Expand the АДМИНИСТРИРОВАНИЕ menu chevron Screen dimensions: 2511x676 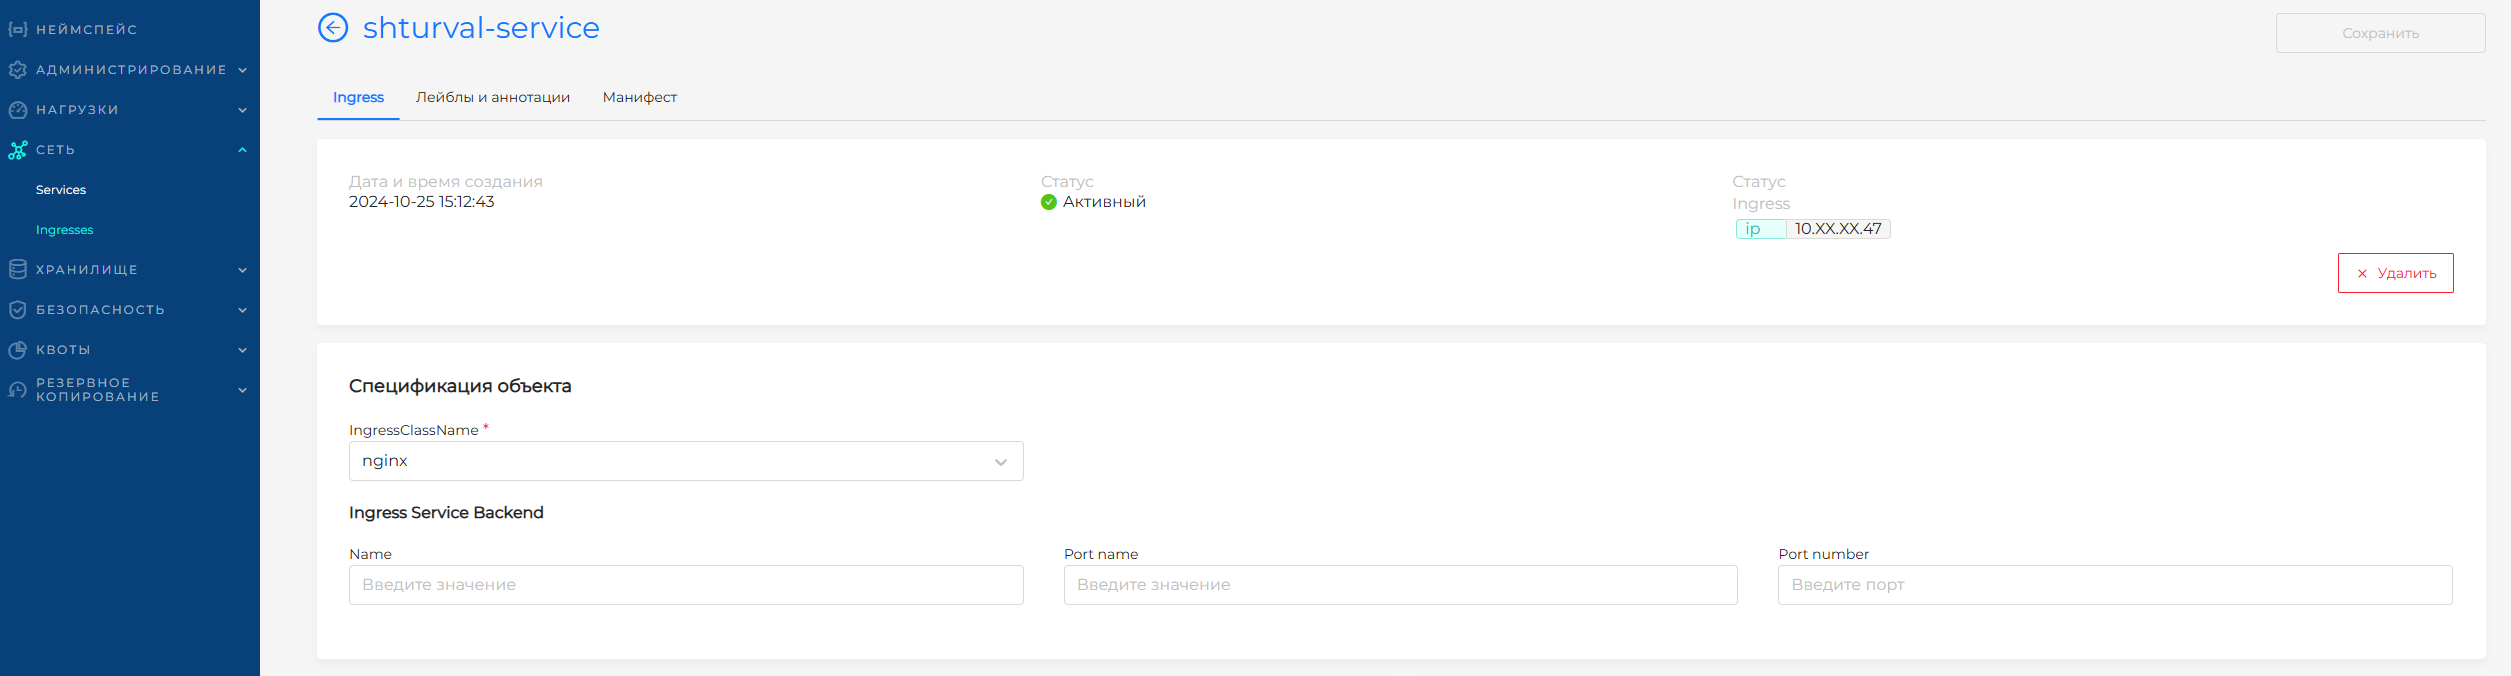point(242,70)
